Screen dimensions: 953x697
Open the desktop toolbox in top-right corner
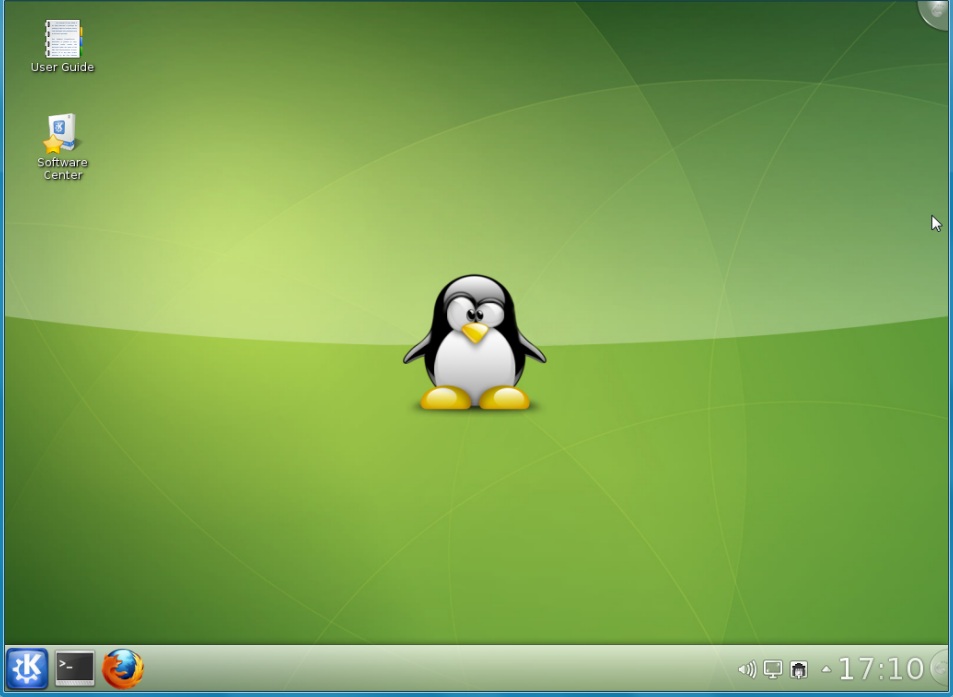pos(937,12)
